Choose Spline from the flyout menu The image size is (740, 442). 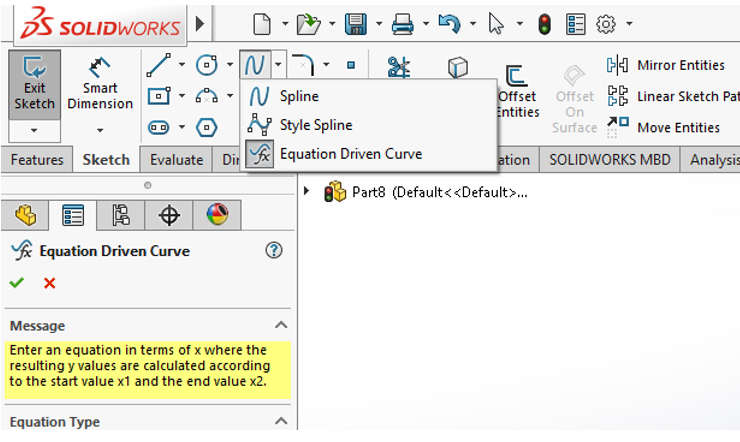tap(369, 96)
